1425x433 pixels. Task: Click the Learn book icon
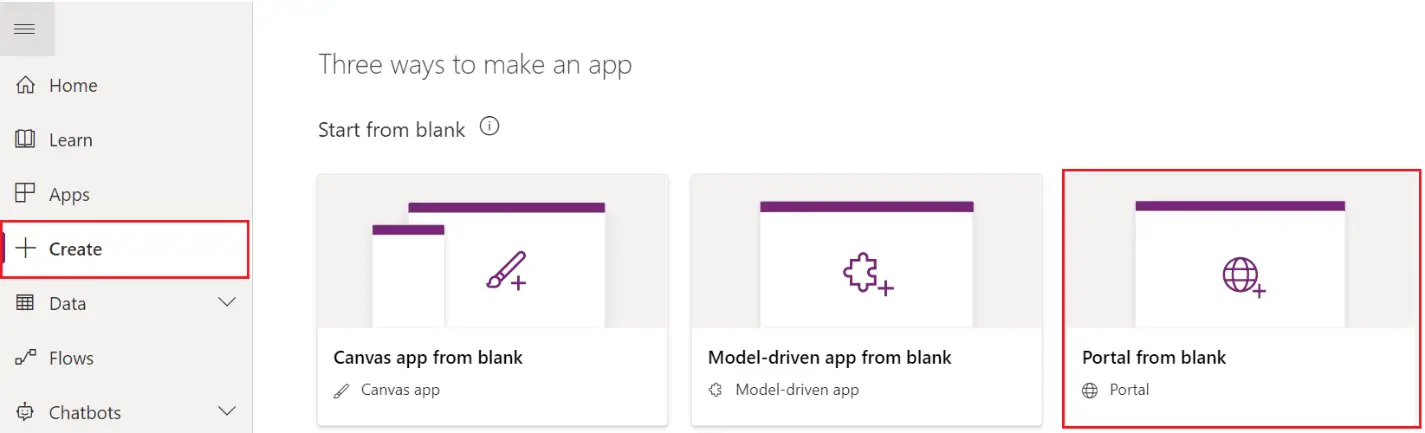(26, 140)
